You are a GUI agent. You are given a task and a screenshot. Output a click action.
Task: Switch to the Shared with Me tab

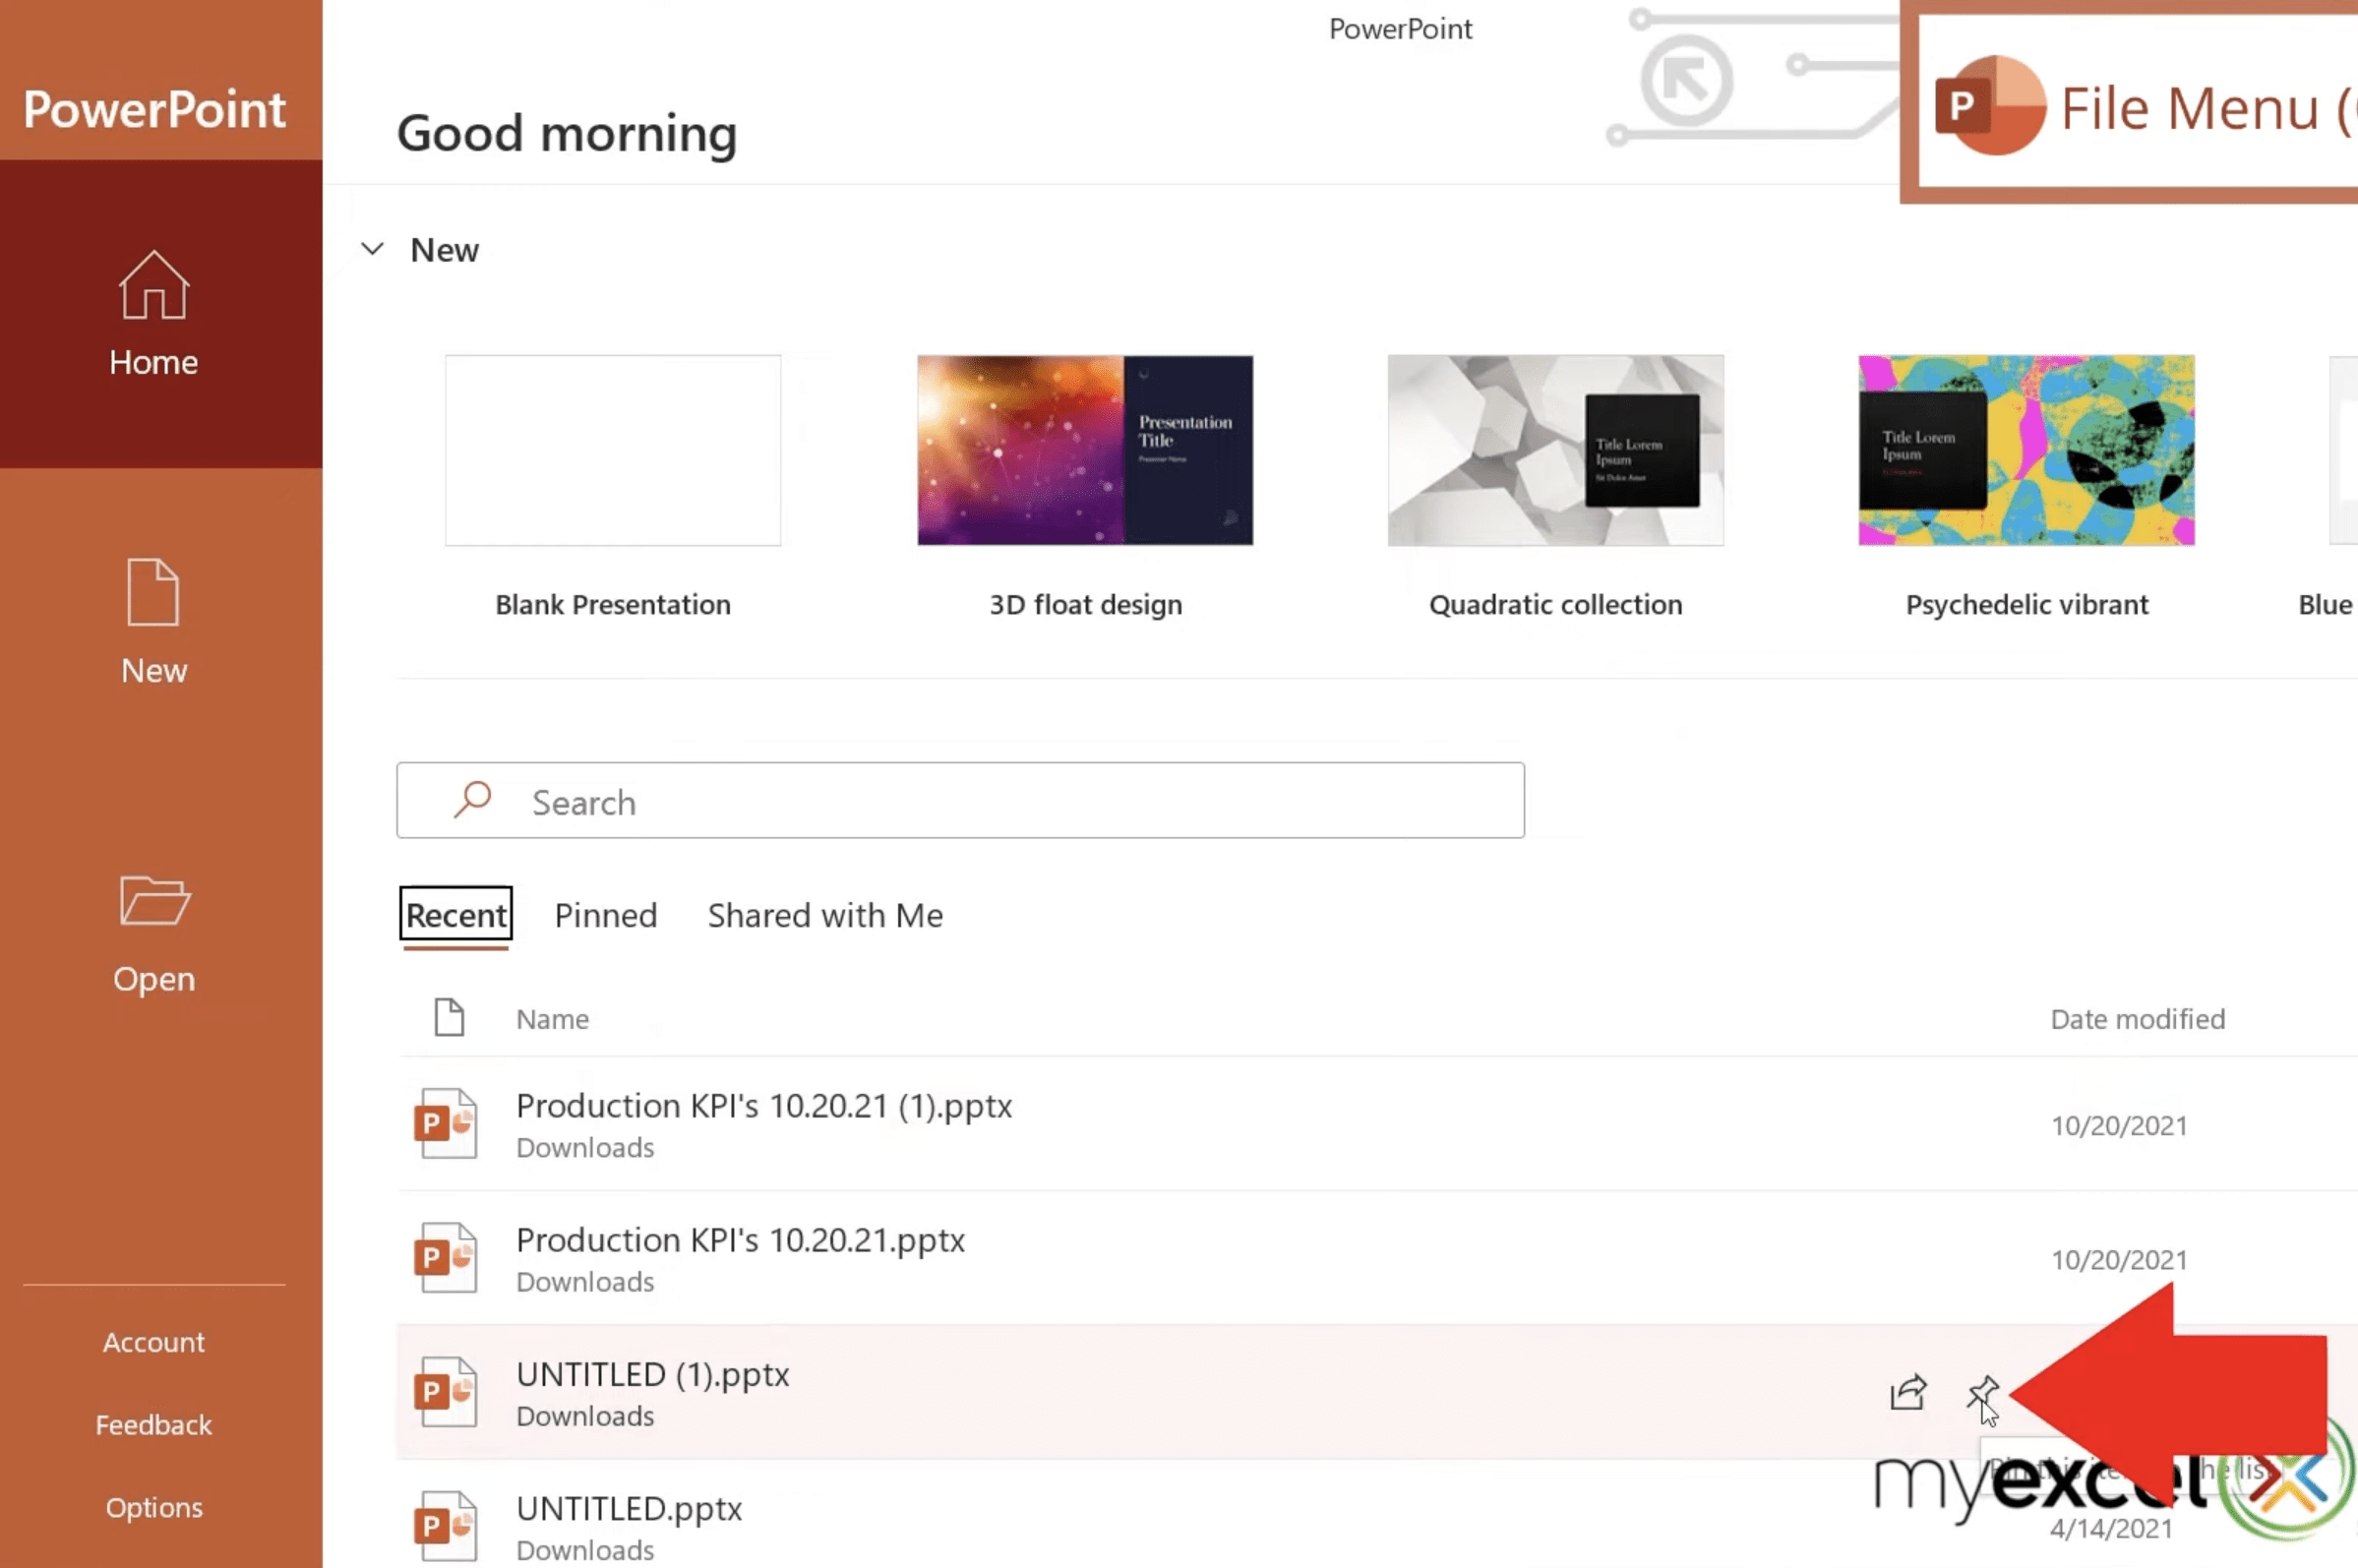point(825,915)
